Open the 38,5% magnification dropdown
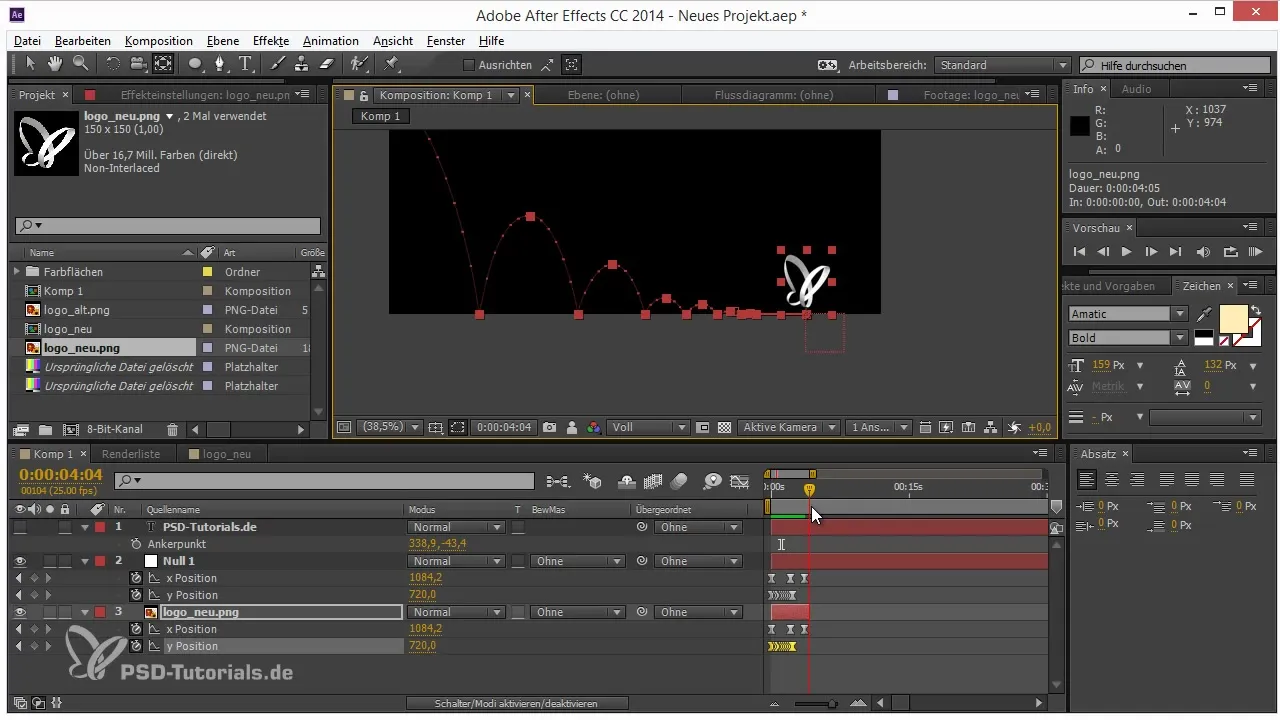Screen dimensions: 1280x720 click(389, 427)
